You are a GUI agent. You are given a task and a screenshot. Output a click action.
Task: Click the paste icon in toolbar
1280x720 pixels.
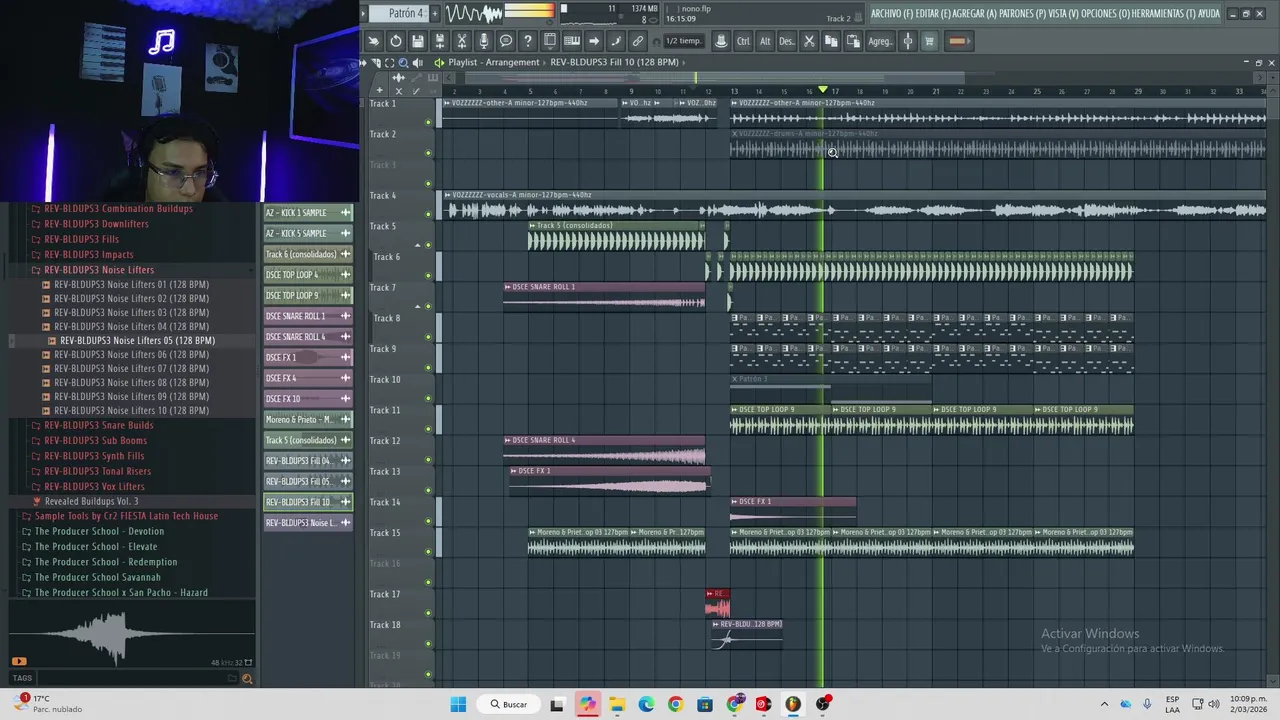853,41
